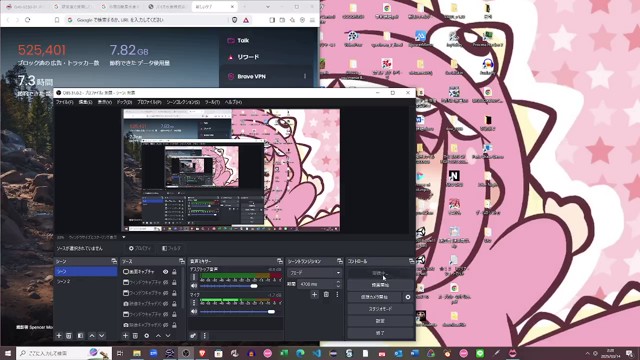Show the first ウィンドウキャプチャ source via eye
The height and width of the screenshot is (360, 640).
[x=165, y=282]
